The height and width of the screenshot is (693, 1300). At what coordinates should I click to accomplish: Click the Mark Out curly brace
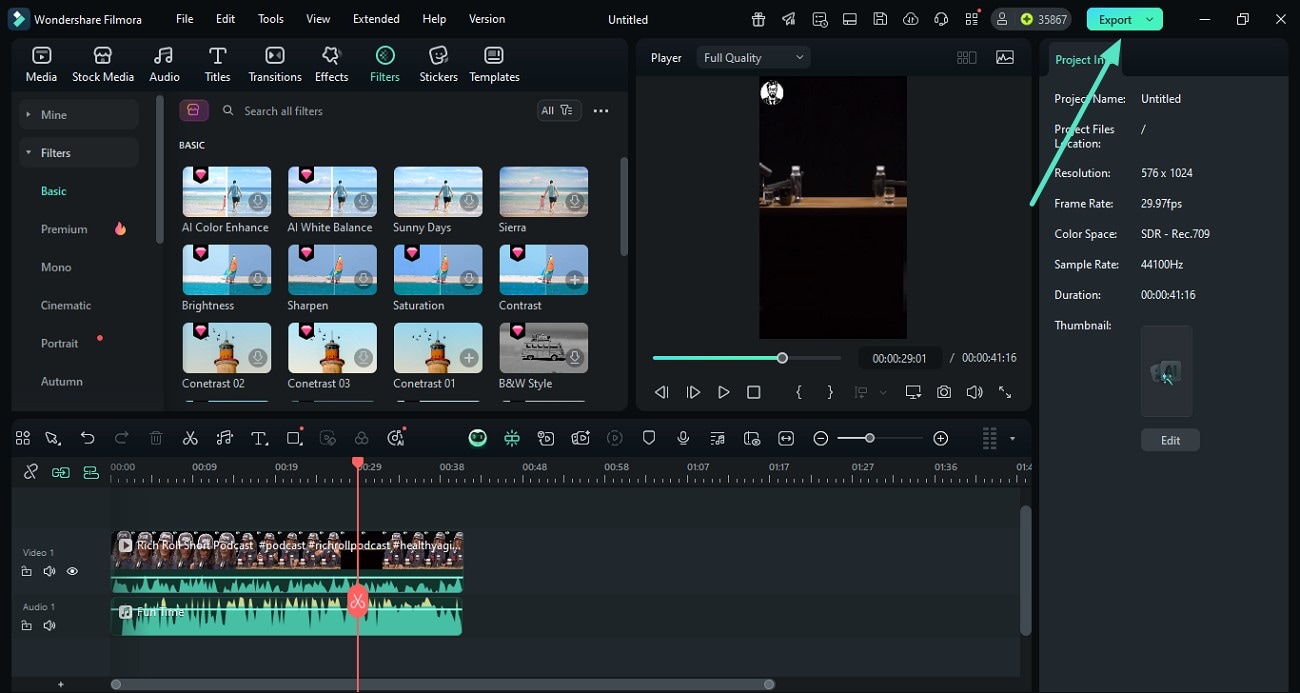[830, 393]
